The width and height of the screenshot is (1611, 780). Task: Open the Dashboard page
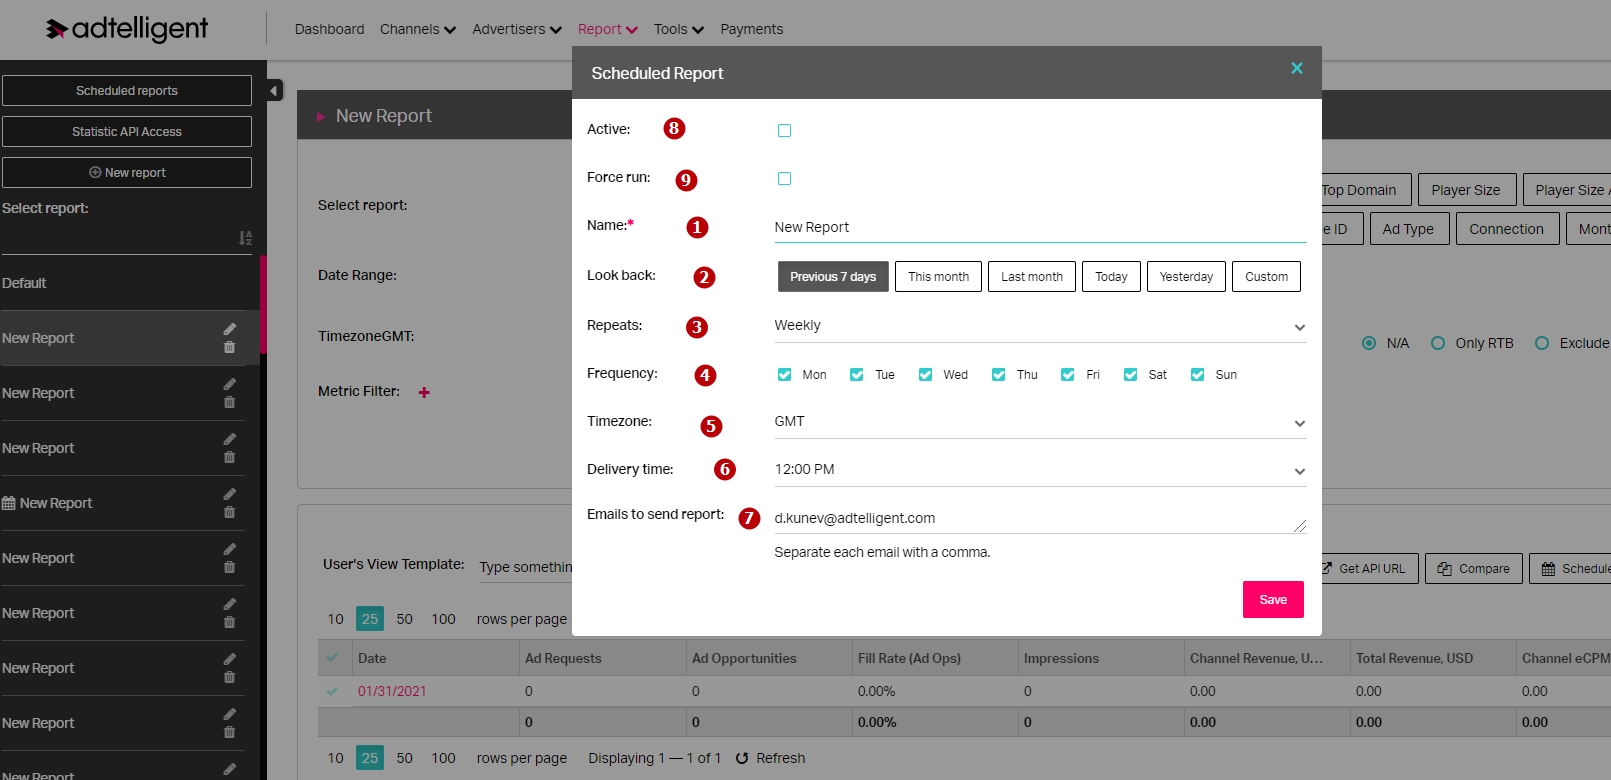pyautogui.click(x=329, y=29)
